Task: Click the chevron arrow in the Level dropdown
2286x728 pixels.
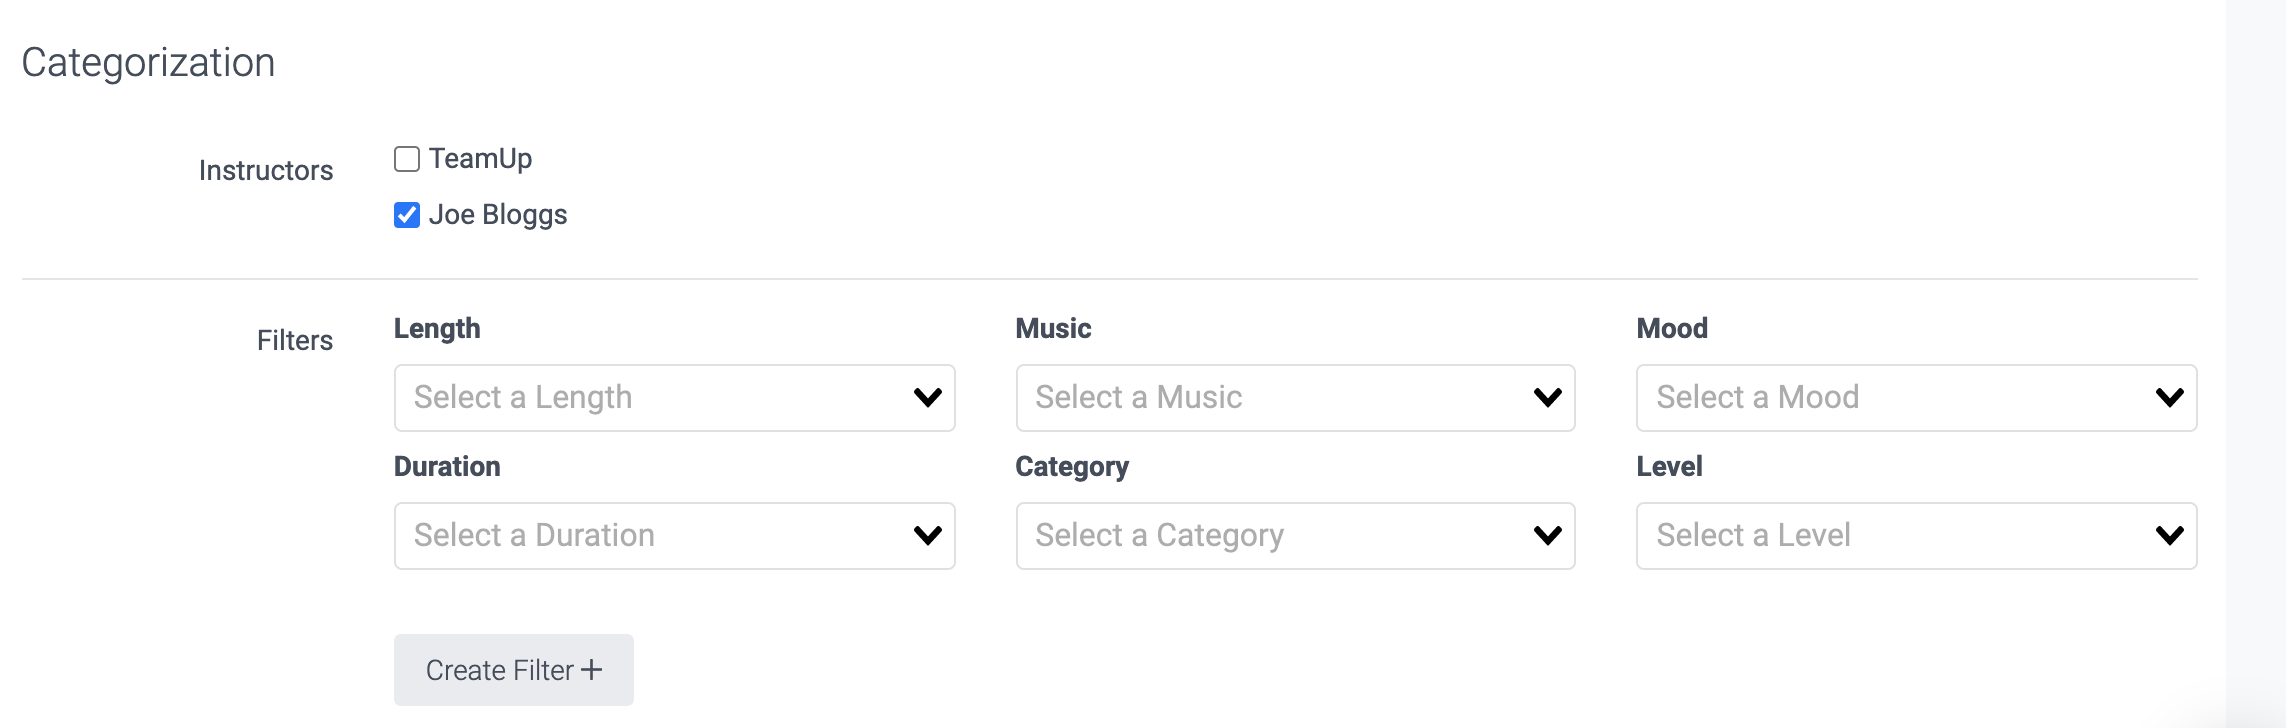Action: click(x=2170, y=536)
